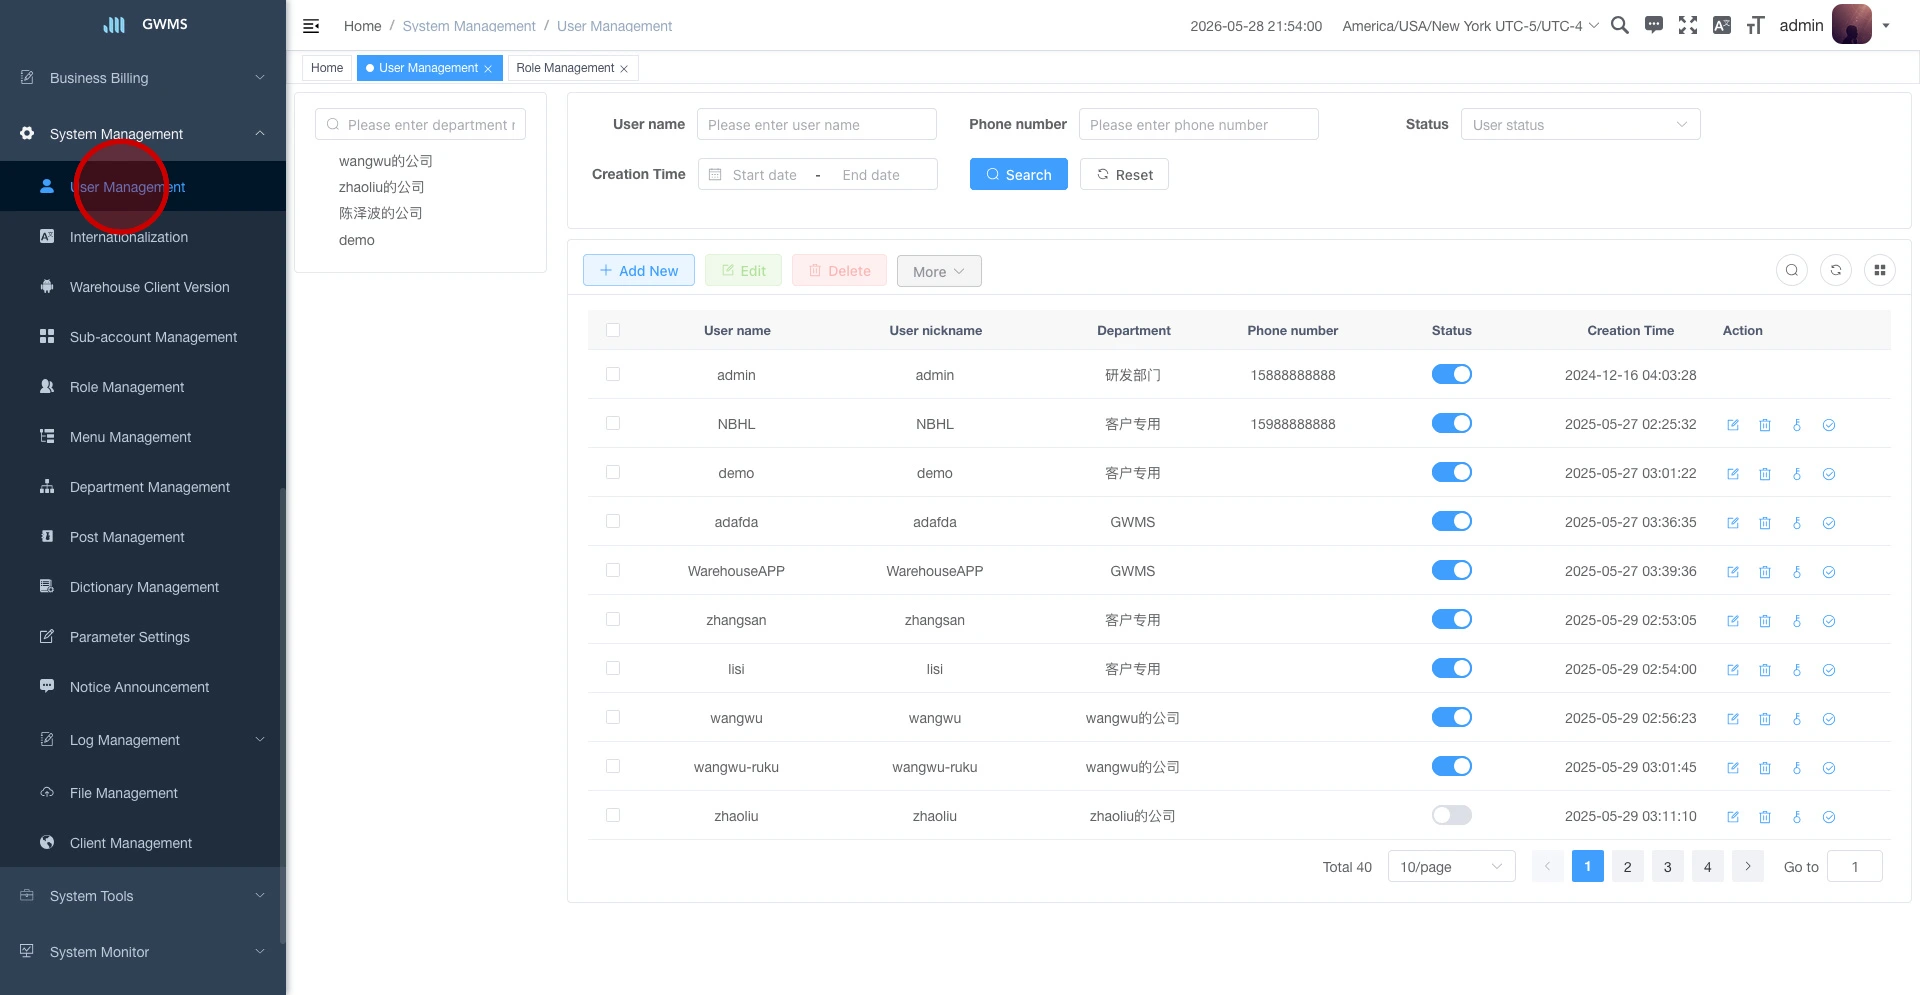
Task: Open the chat message icon in top bar
Action: click(1654, 25)
